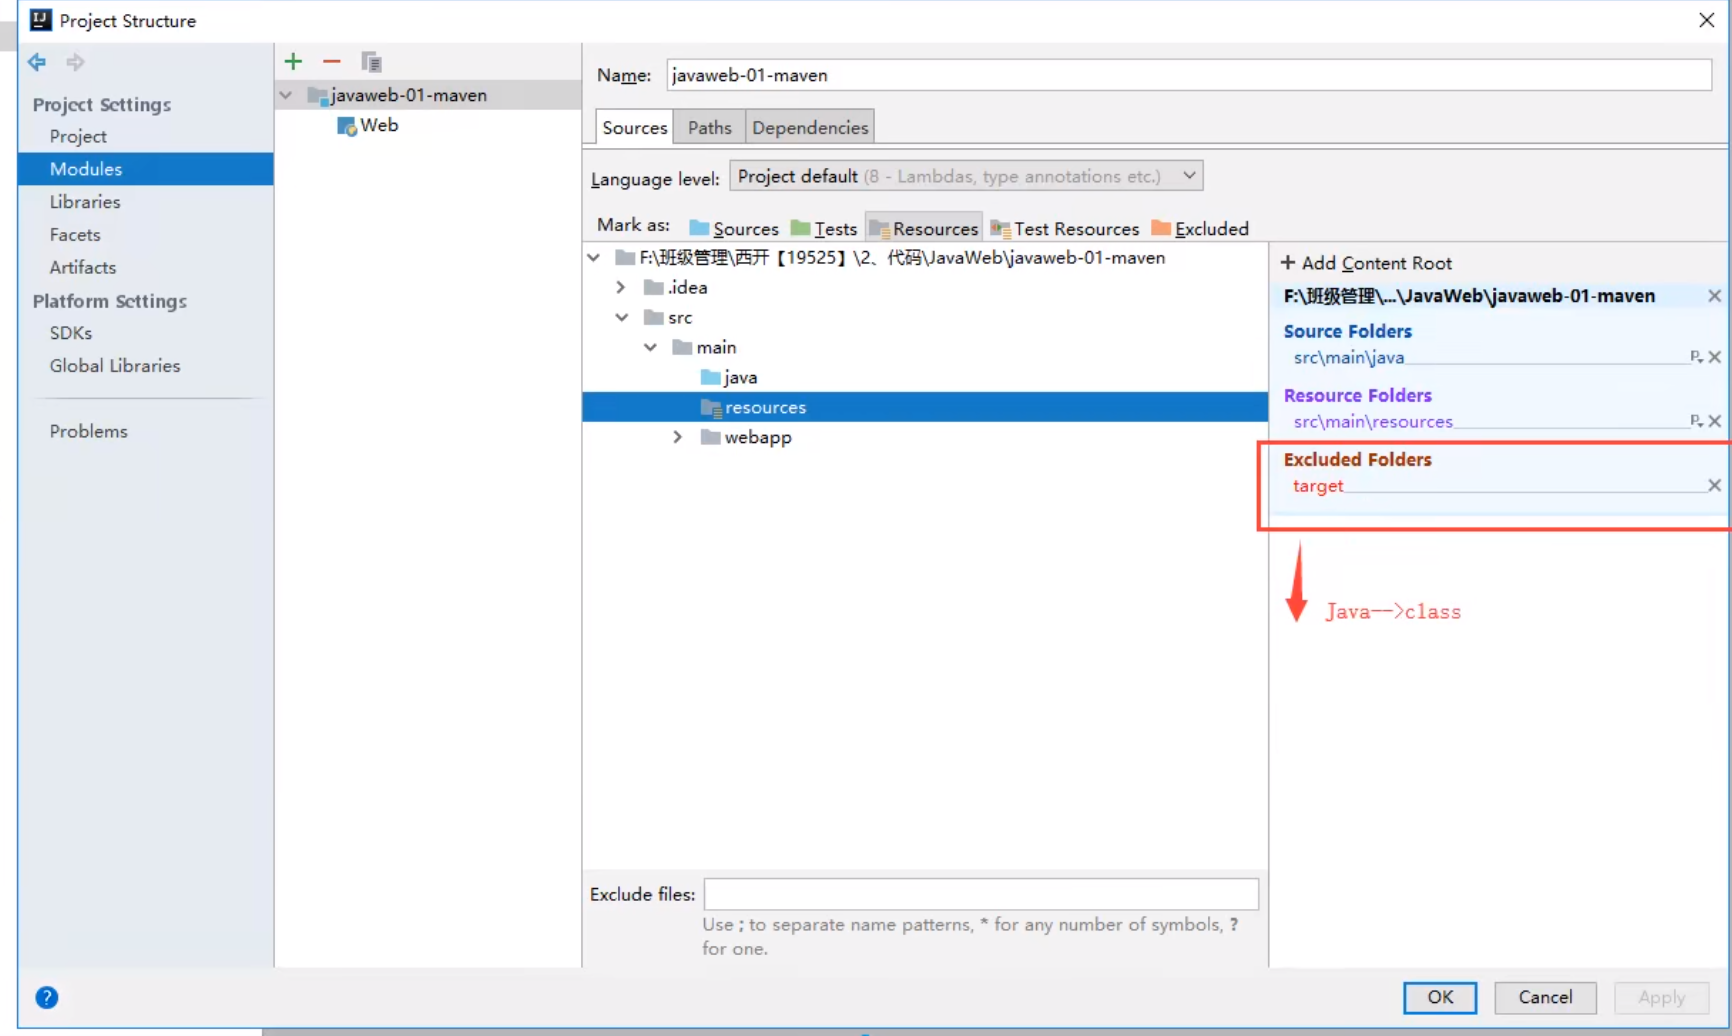Click the Cancel button
Image resolution: width=1732 pixels, height=1036 pixels.
[x=1545, y=997]
